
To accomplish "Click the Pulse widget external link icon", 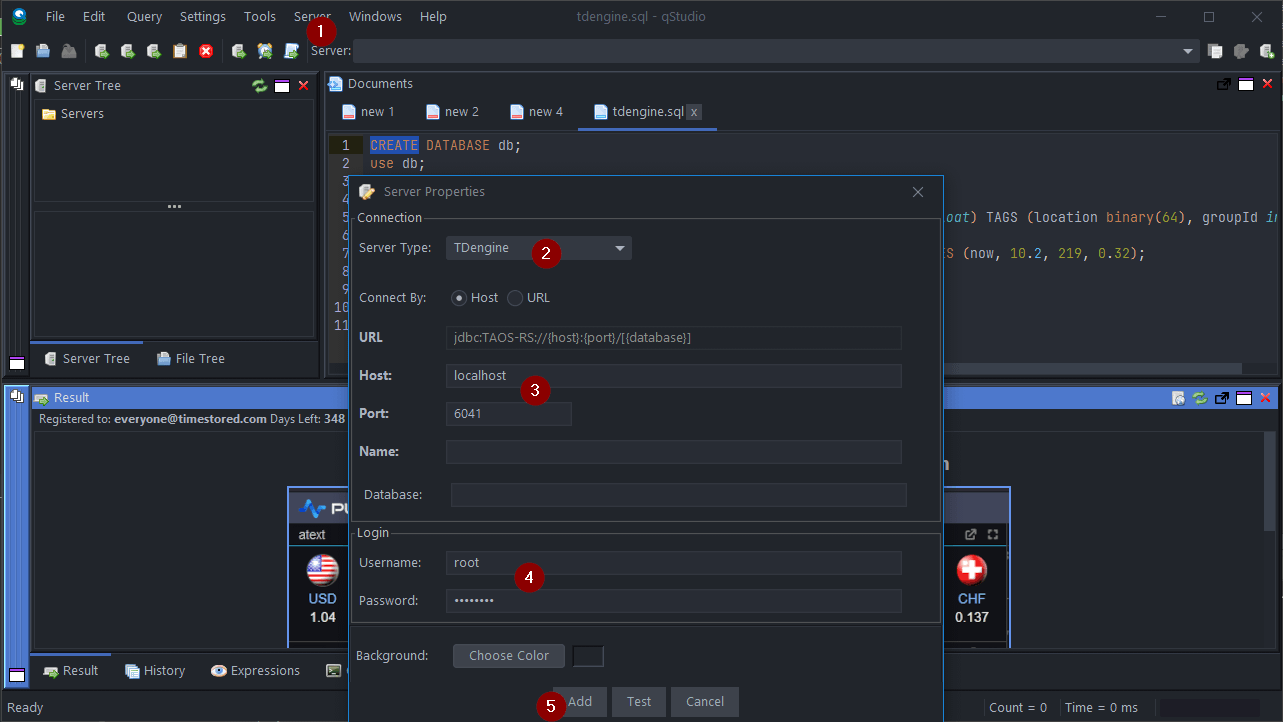I will tap(970, 535).
